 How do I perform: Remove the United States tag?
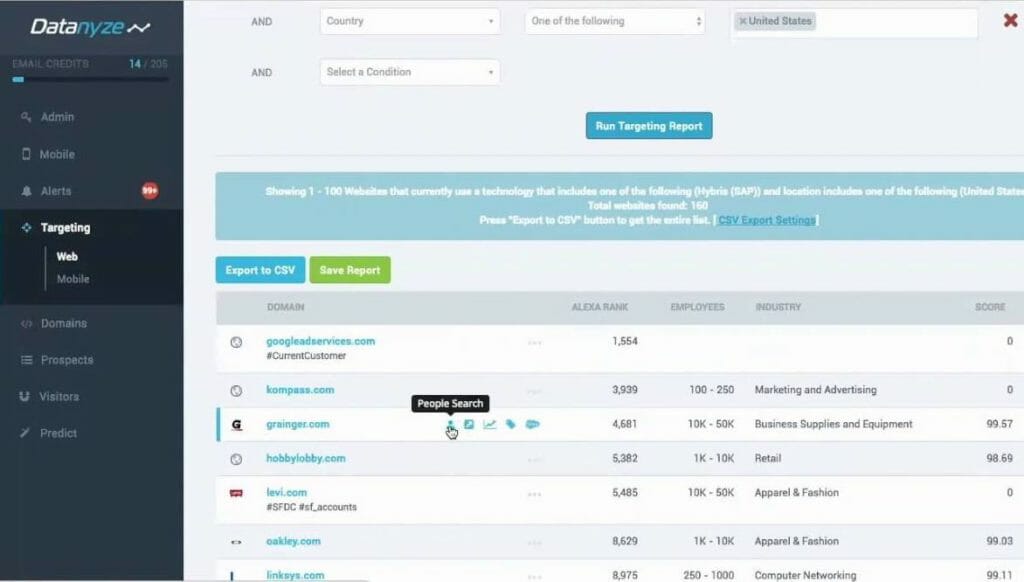(x=743, y=21)
